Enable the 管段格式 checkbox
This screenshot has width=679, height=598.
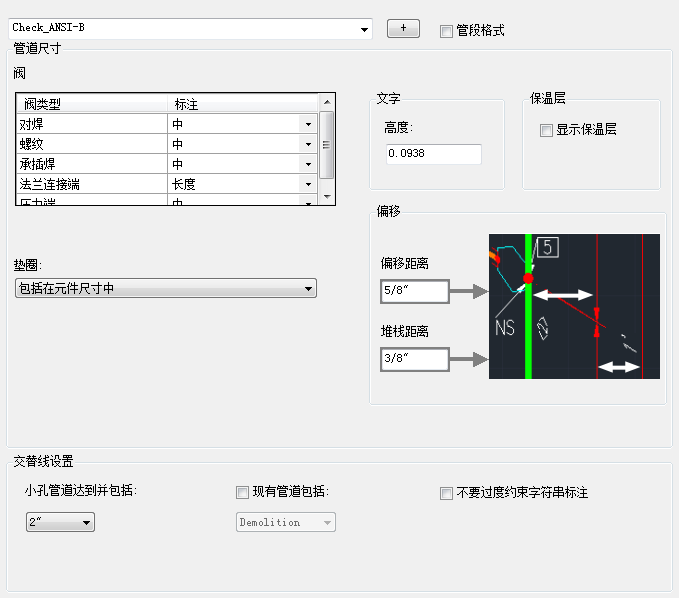446,31
